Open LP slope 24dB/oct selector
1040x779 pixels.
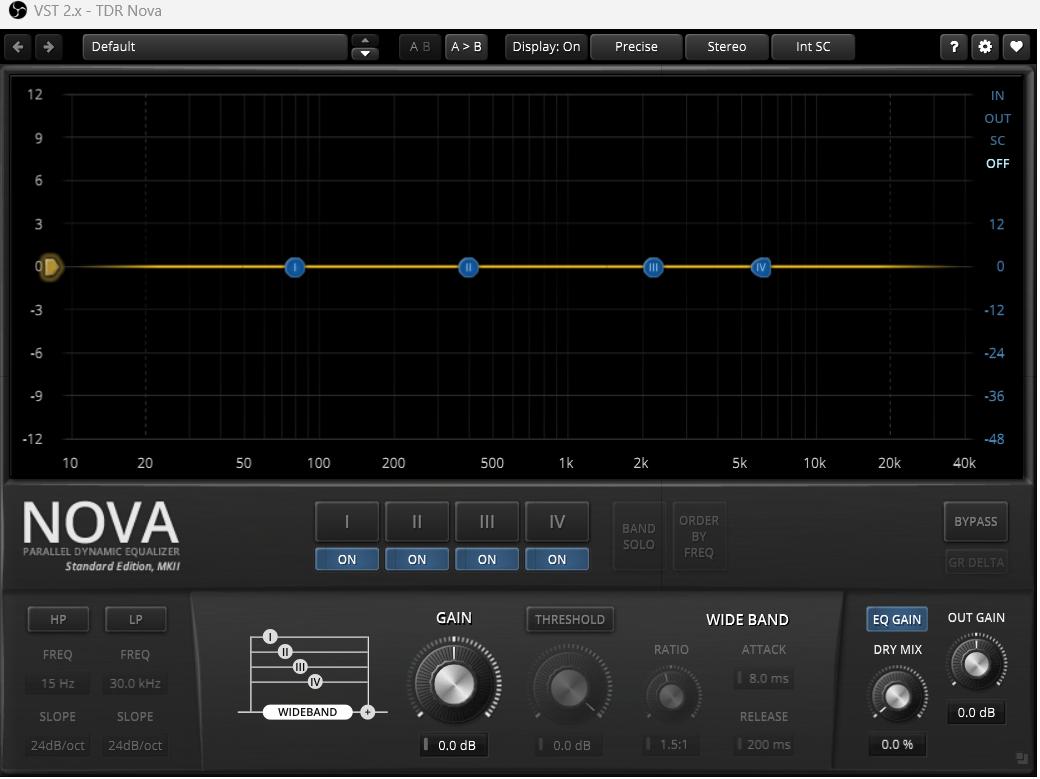(135, 745)
